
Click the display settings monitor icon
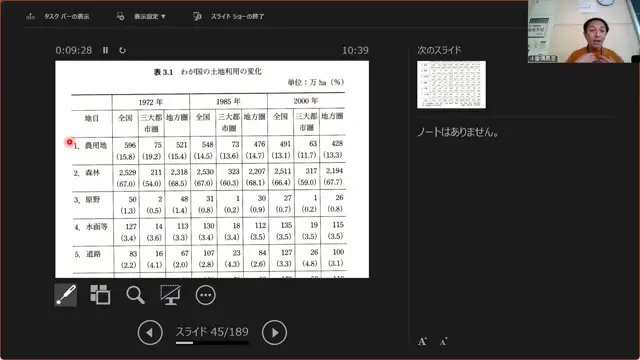point(120,16)
